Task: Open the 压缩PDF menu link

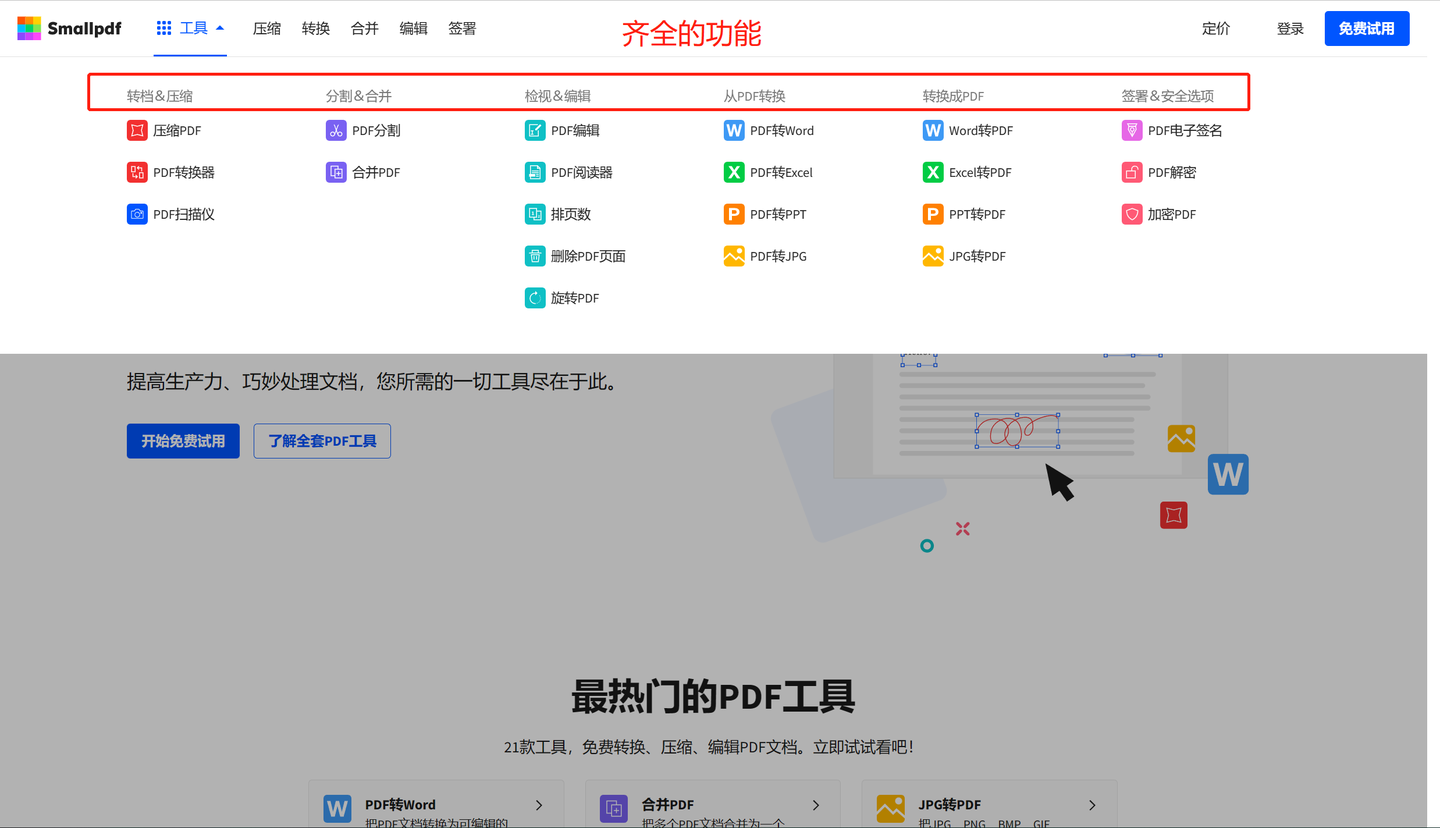Action: (x=177, y=130)
